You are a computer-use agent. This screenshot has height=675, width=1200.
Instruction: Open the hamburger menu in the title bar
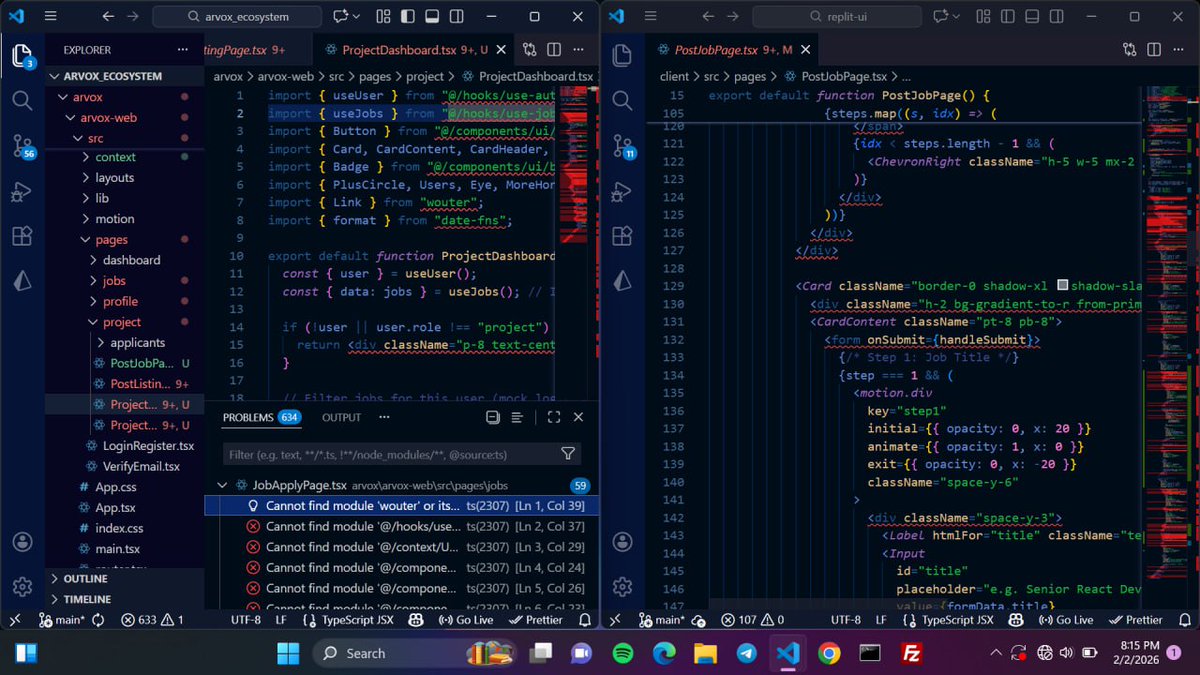[49, 16]
